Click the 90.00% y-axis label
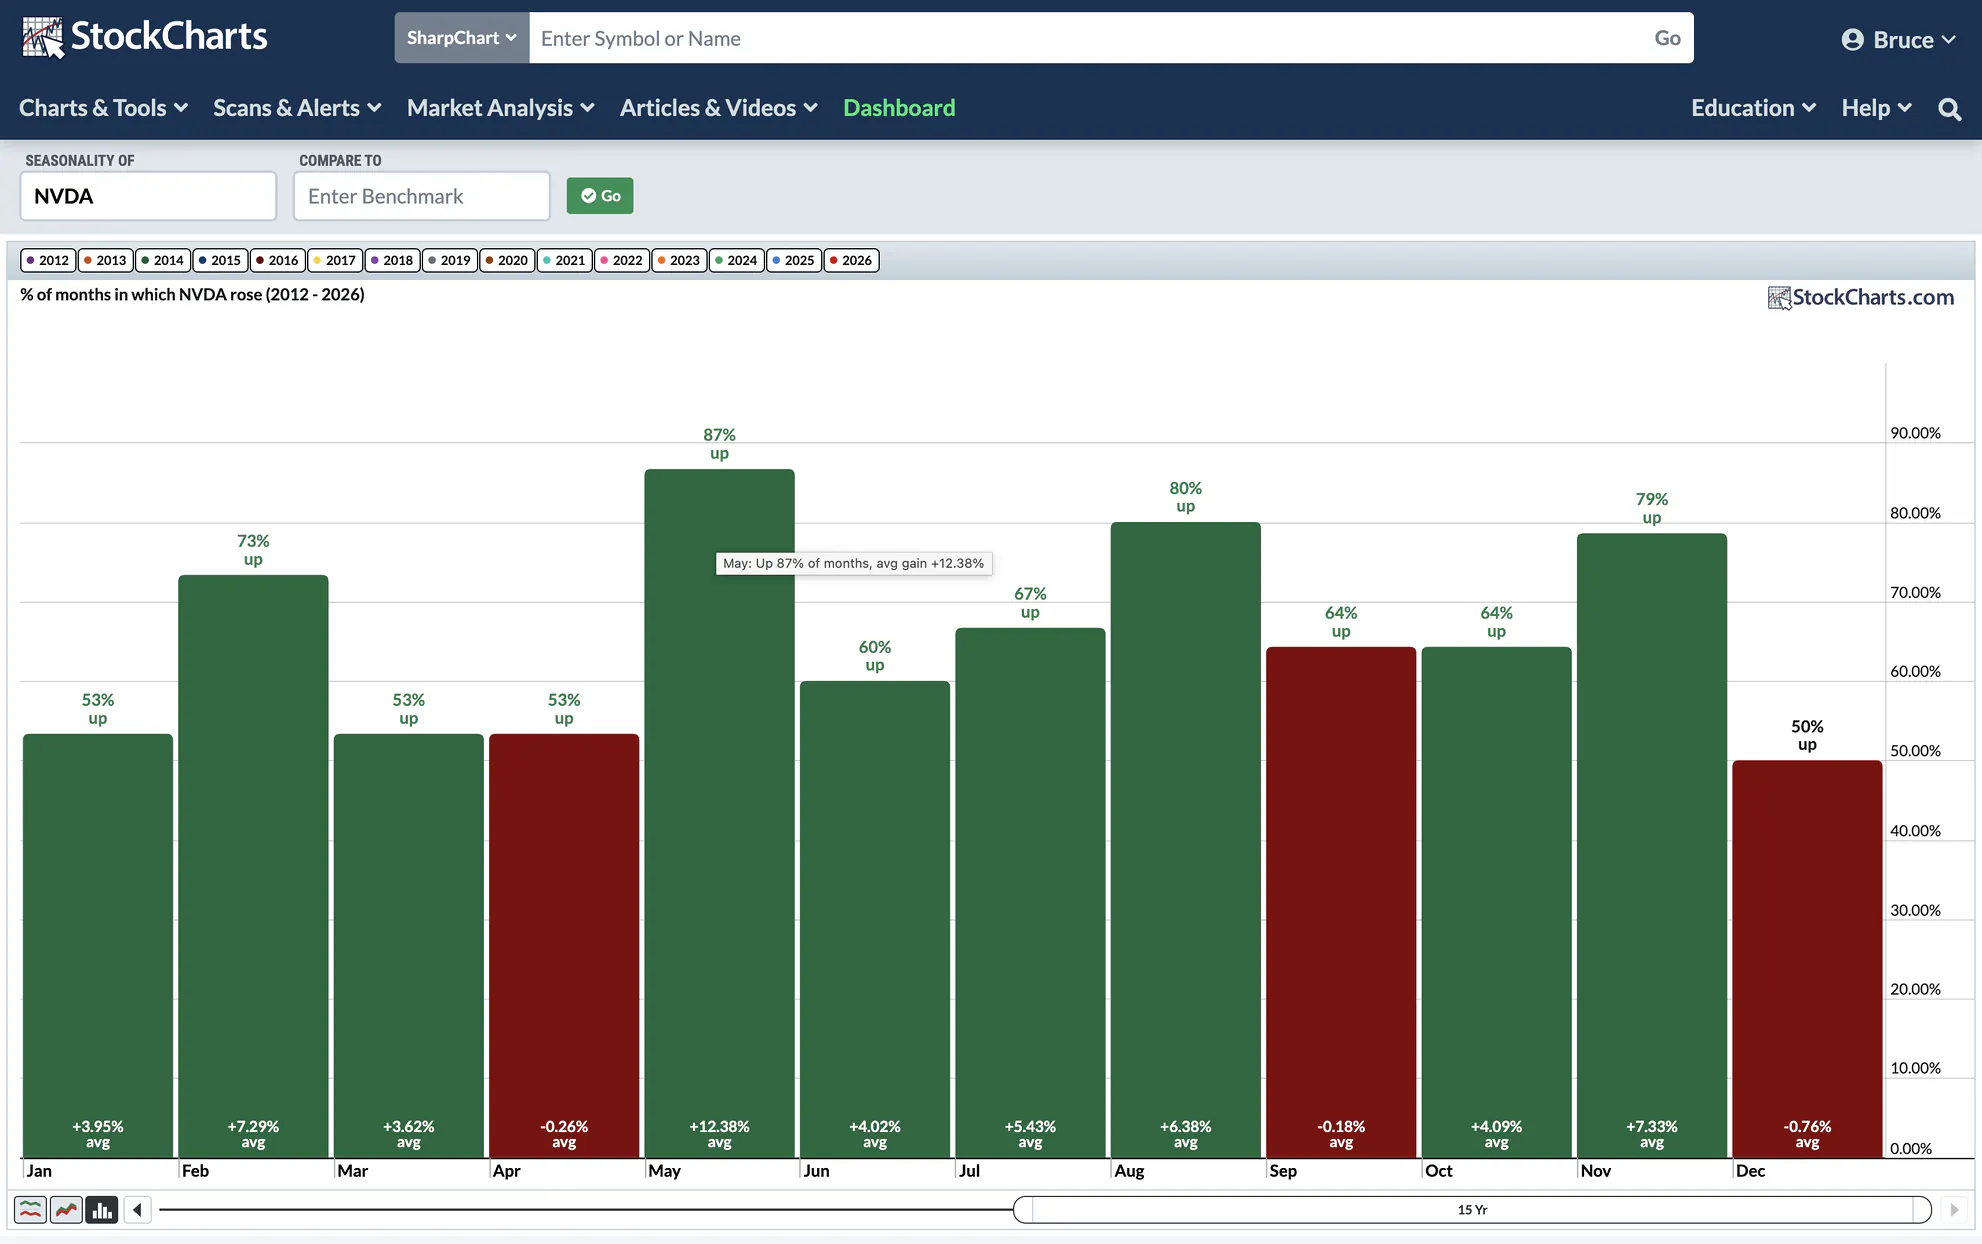Viewport: 1982px width, 1244px height. (x=1915, y=433)
